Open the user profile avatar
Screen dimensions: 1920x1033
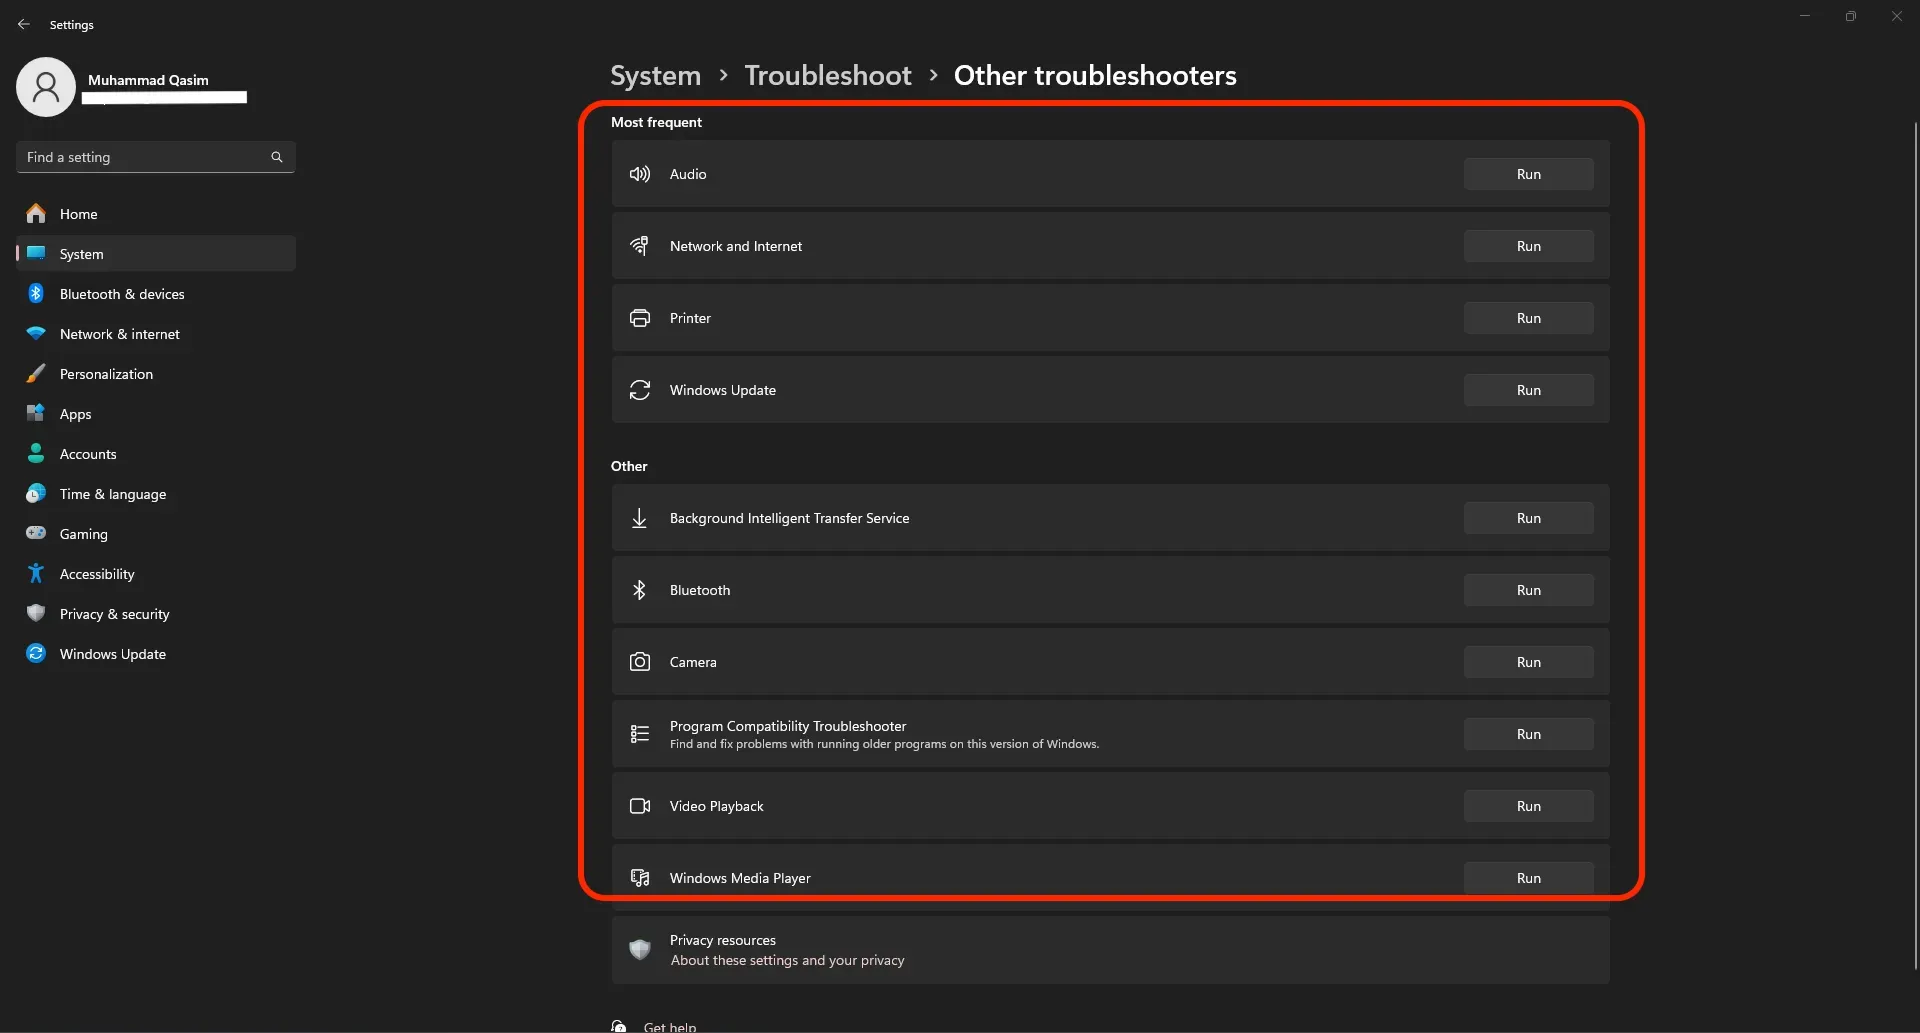click(x=46, y=87)
